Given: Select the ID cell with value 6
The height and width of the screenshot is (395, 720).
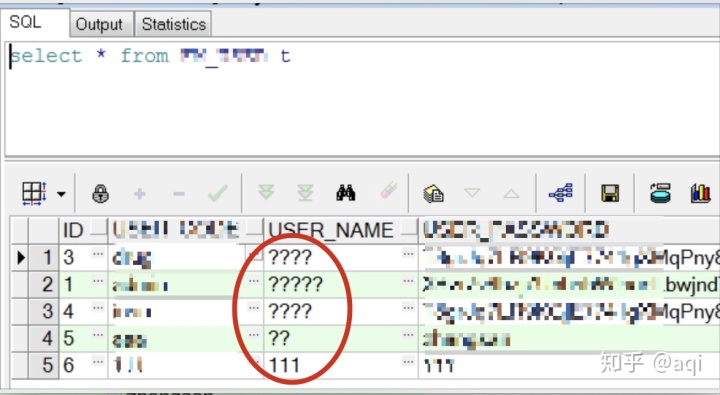Looking at the screenshot, I should [x=83, y=365].
